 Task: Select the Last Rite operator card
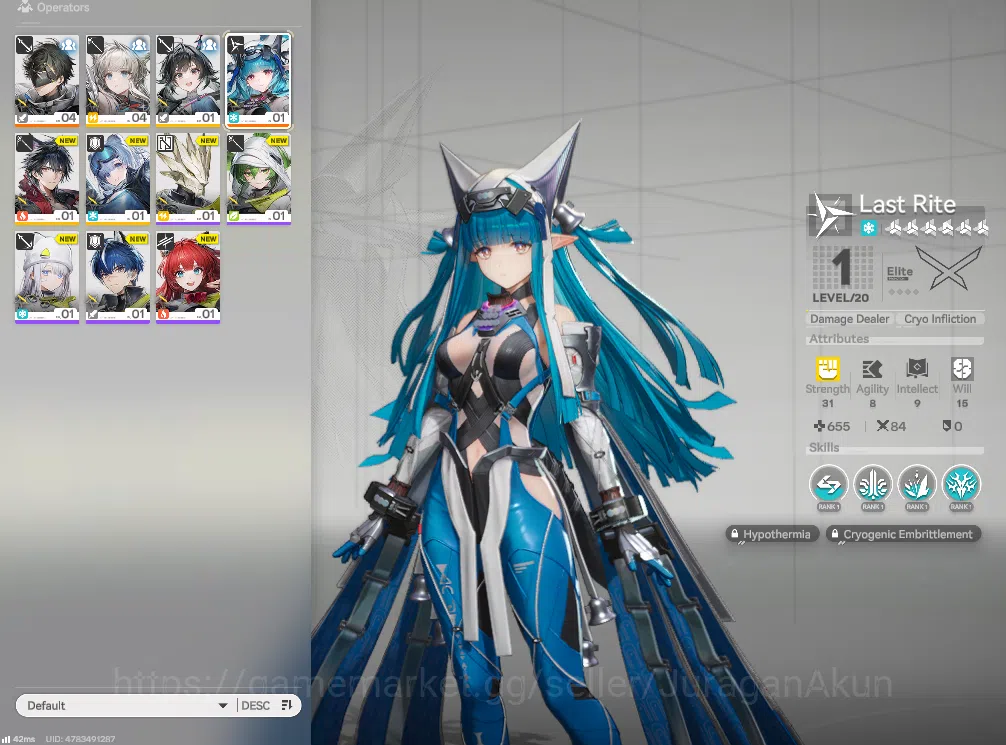click(x=259, y=80)
